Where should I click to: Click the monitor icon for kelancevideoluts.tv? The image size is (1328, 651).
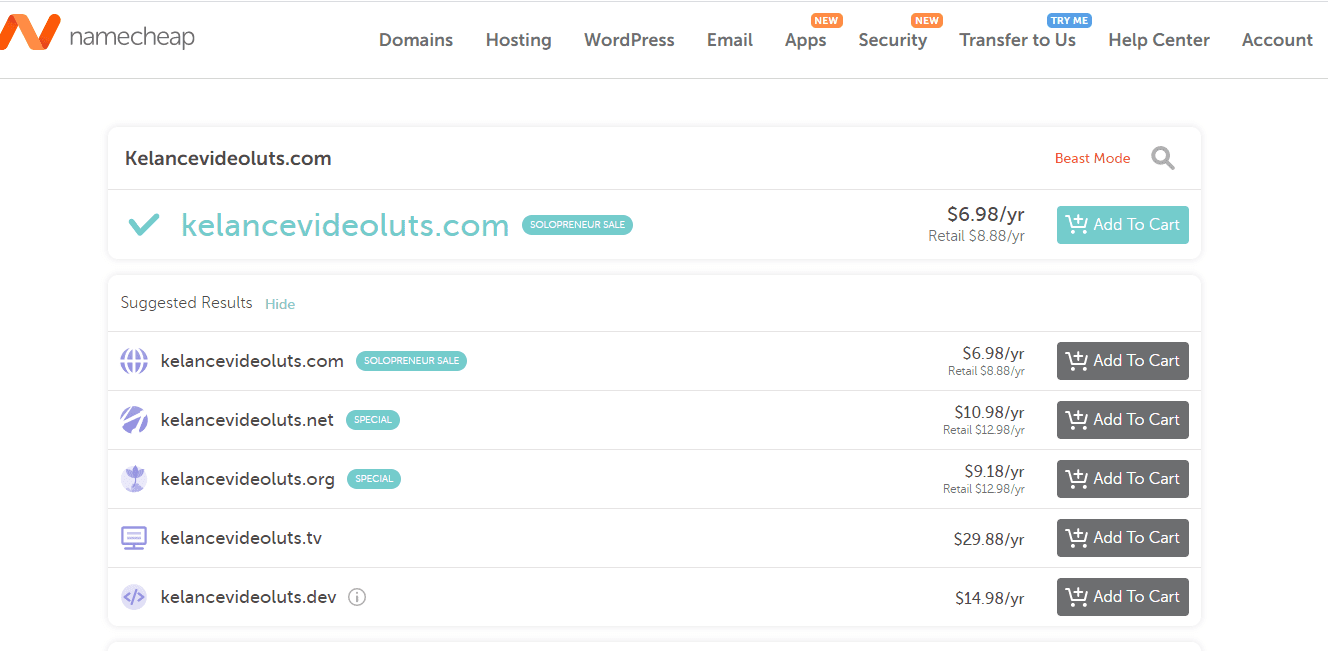click(134, 538)
